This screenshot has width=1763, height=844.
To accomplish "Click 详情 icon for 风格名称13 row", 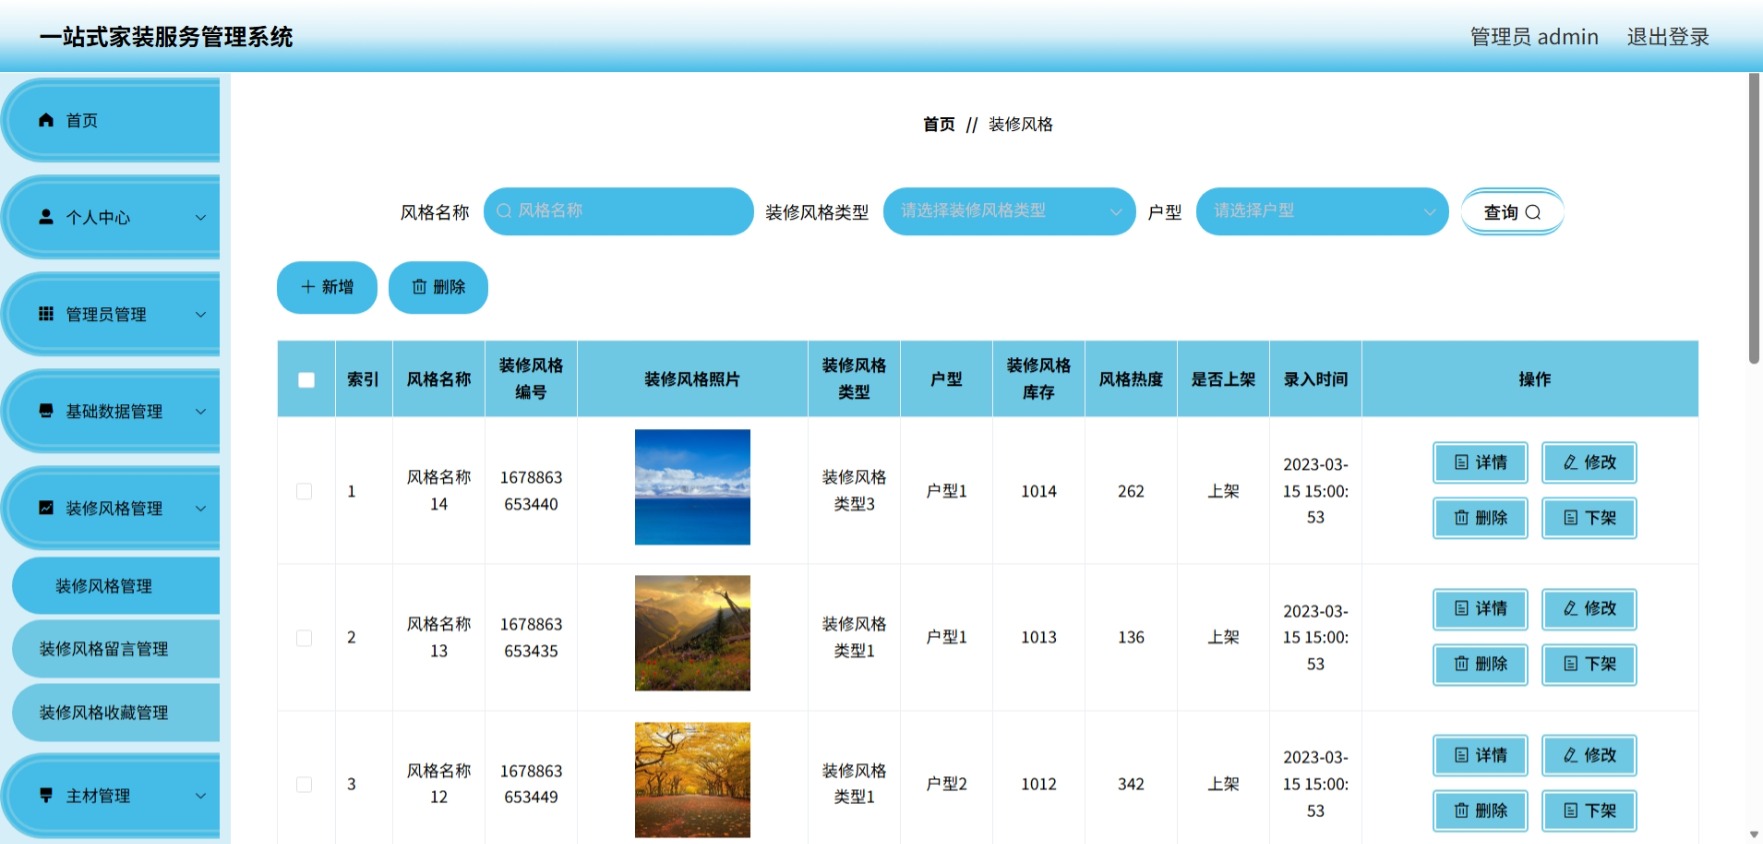I will [x=1461, y=608].
